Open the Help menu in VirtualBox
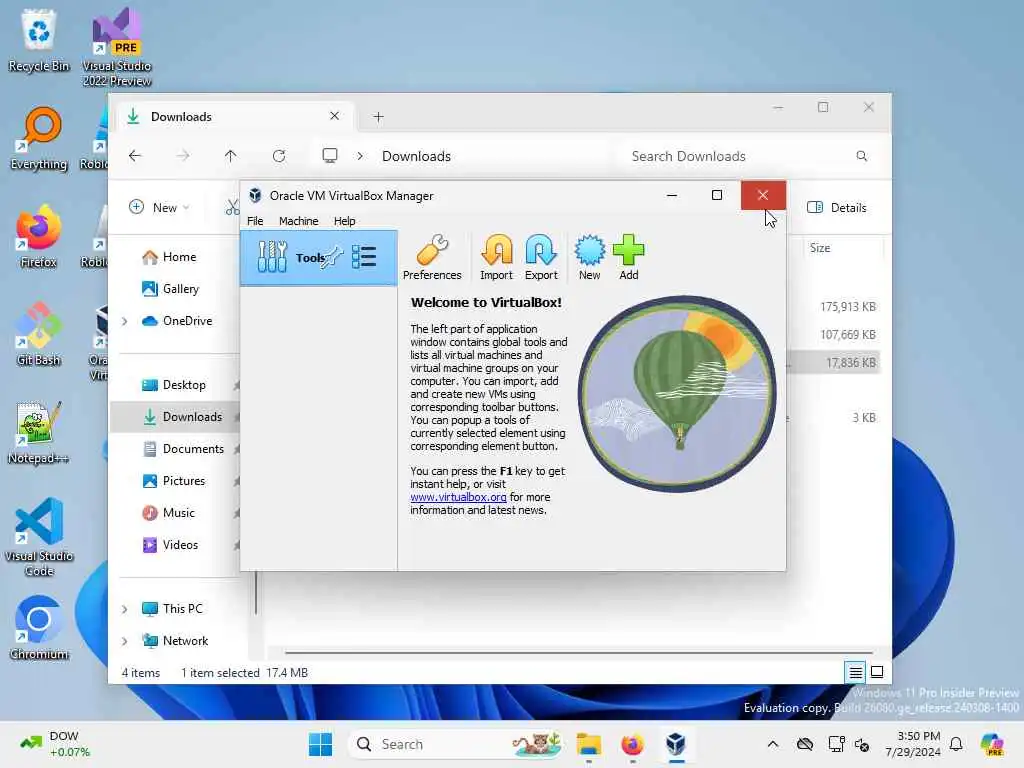The height and width of the screenshot is (768, 1024). click(x=344, y=221)
